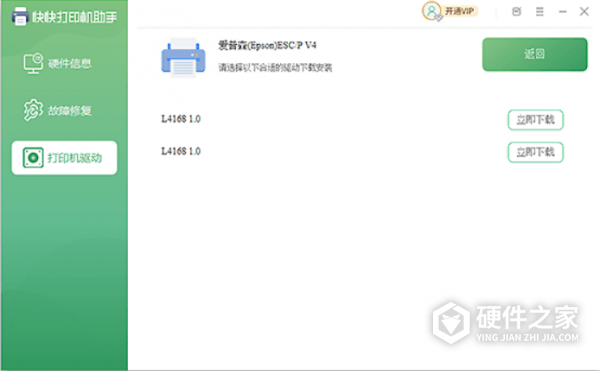Click the second L4168 1.0 entry text
The height and width of the screenshot is (371, 600).
point(181,151)
